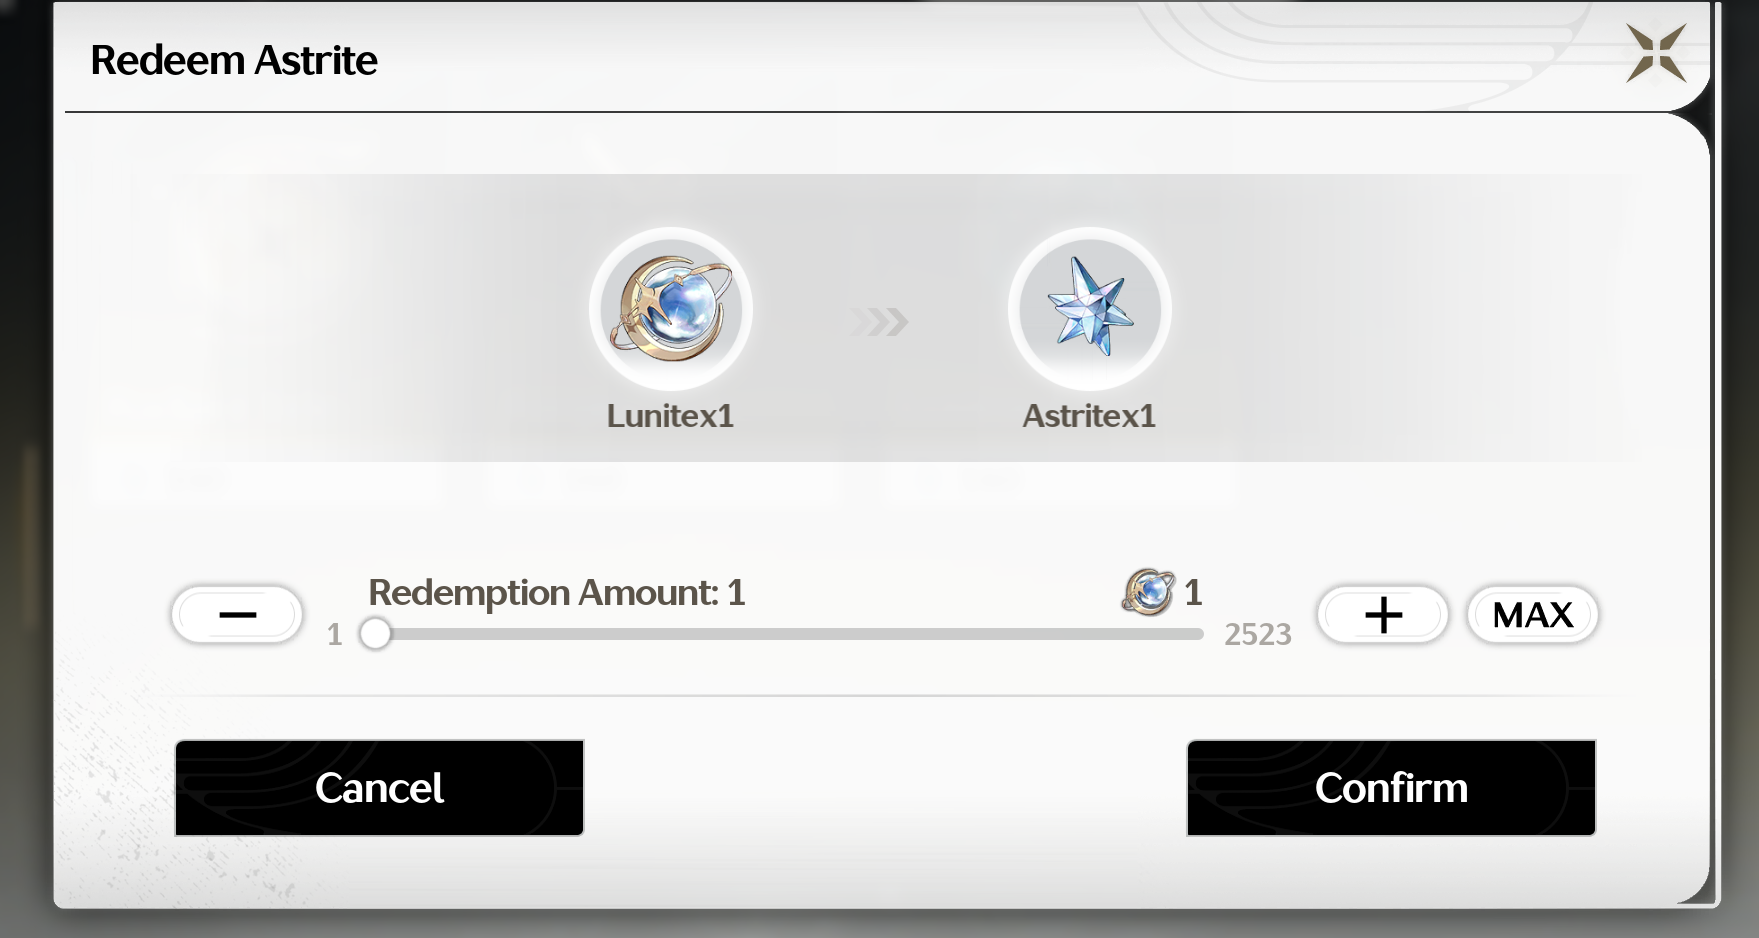Click the slider track's rightmost end
1759x938 pixels.
(x=1198, y=634)
